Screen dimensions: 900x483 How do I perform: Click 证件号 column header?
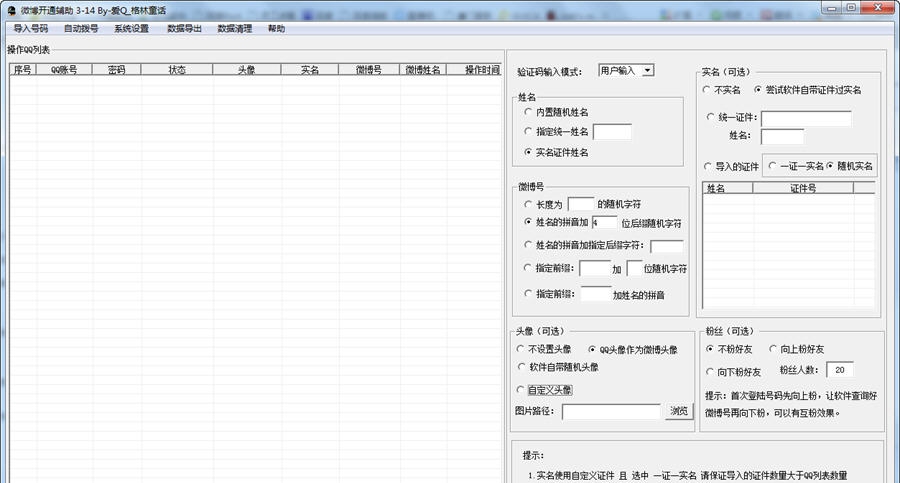803,188
